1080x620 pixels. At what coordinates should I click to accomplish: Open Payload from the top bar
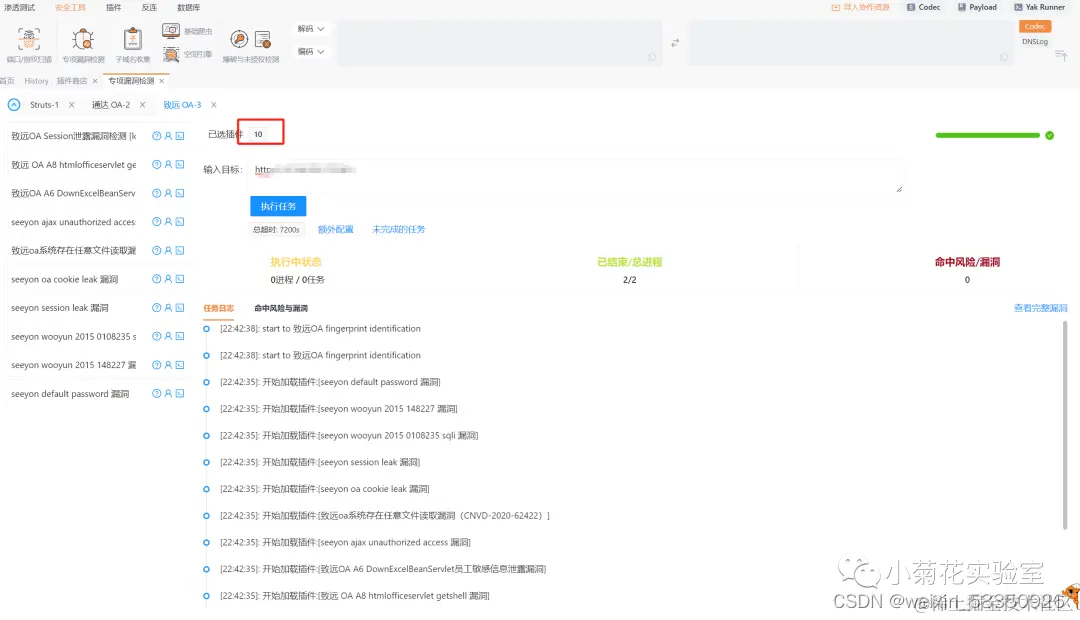click(x=977, y=8)
